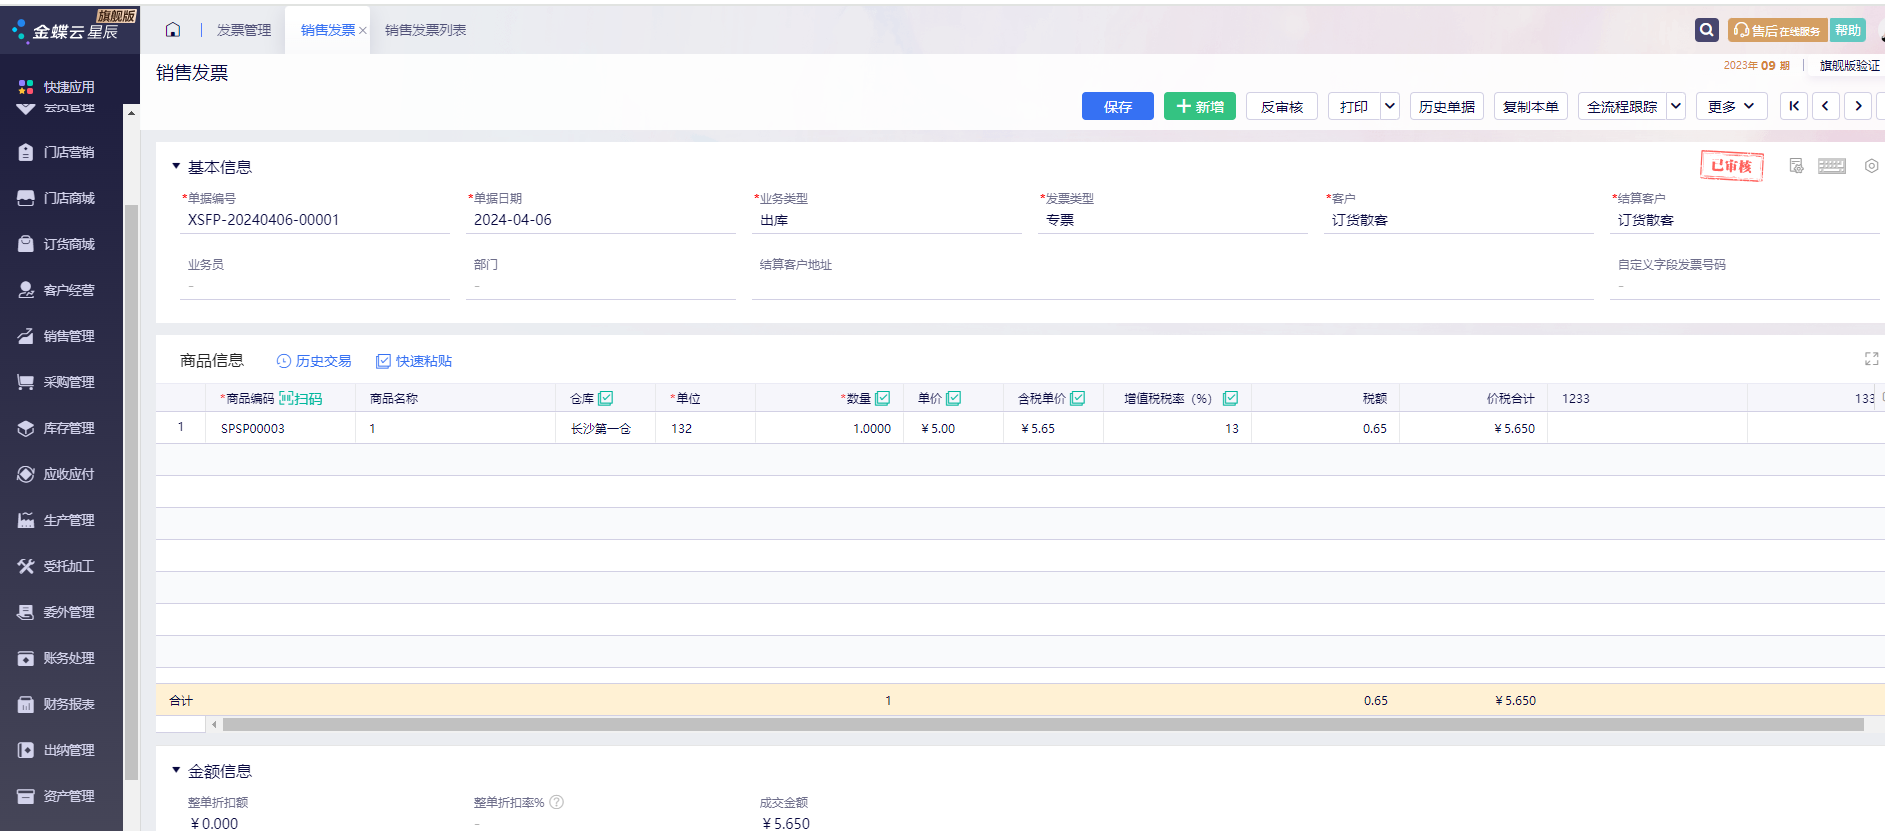Go to the next record

point(1858,106)
